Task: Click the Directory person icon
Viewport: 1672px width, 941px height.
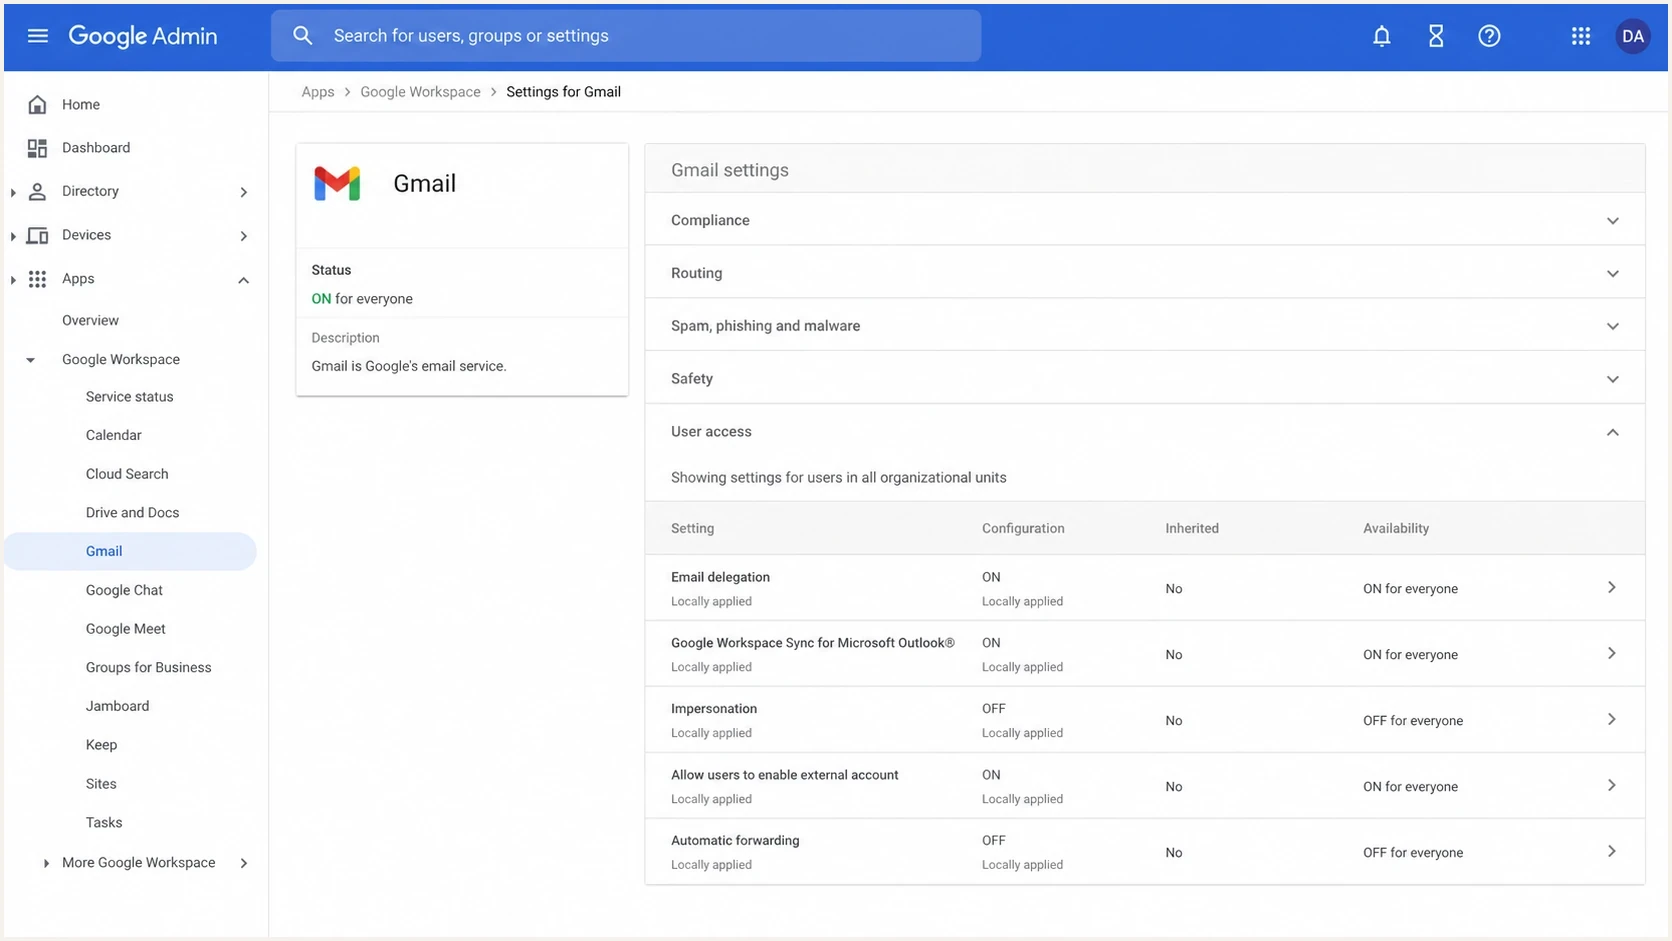Action: (x=37, y=191)
